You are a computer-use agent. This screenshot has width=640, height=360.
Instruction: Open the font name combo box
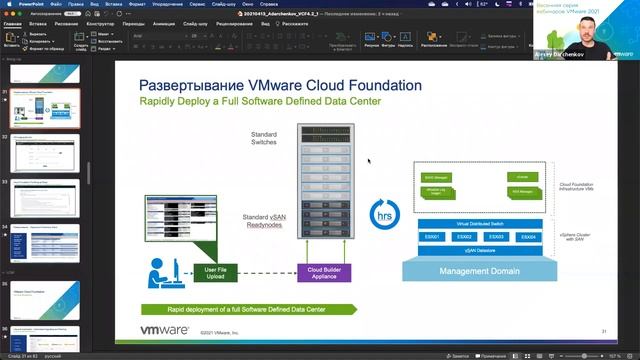[x=160, y=36]
